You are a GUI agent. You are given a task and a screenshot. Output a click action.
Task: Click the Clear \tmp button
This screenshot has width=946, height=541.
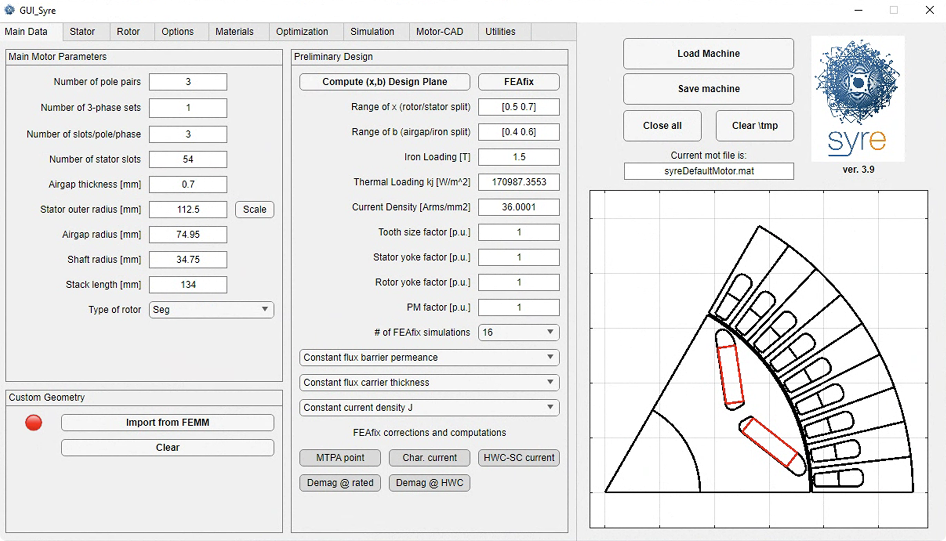coord(755,125)
